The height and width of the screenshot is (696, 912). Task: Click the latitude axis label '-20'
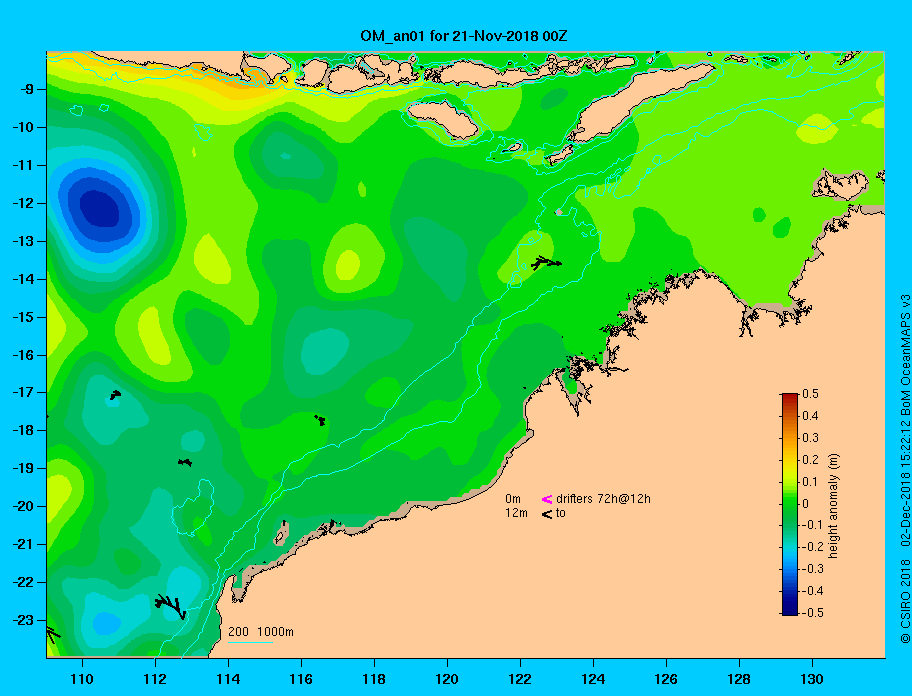(x=23, y=506)
